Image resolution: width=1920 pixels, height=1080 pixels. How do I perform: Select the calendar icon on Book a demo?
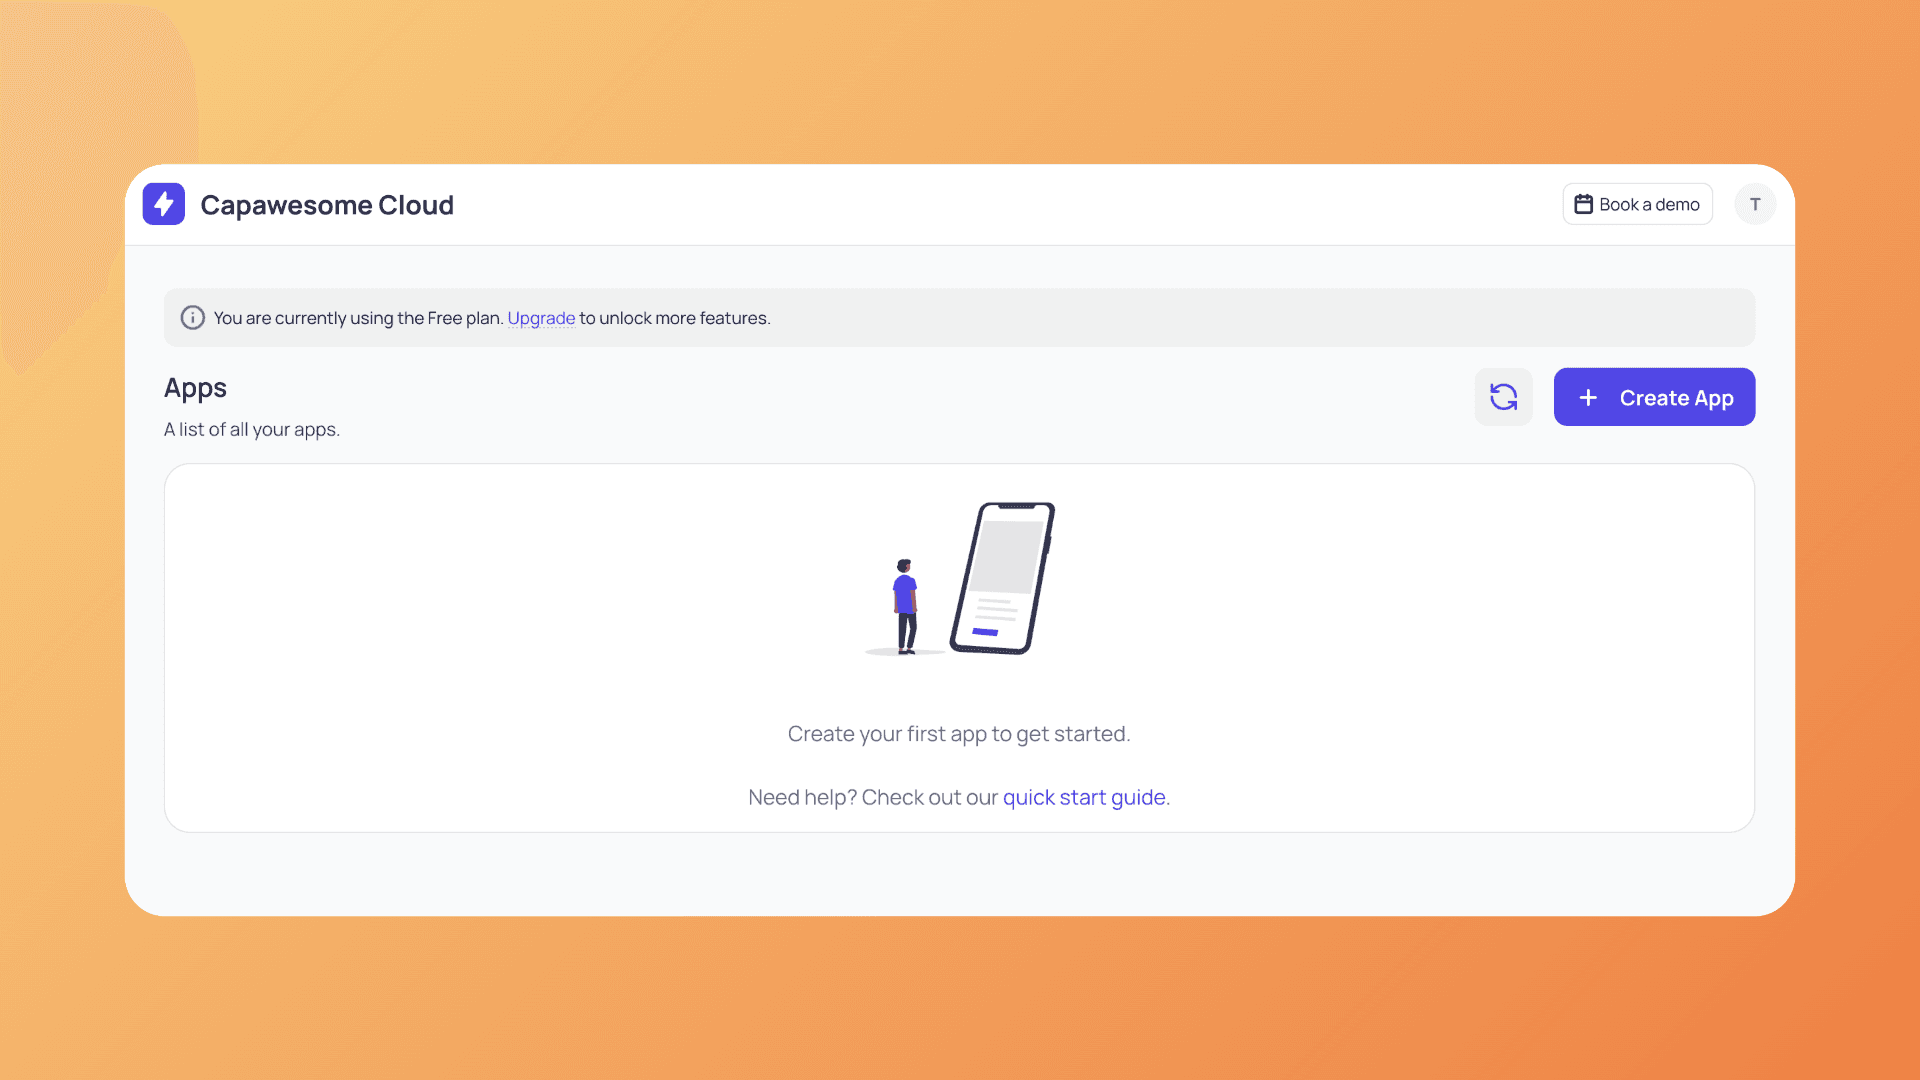[x=1584, y=203]
